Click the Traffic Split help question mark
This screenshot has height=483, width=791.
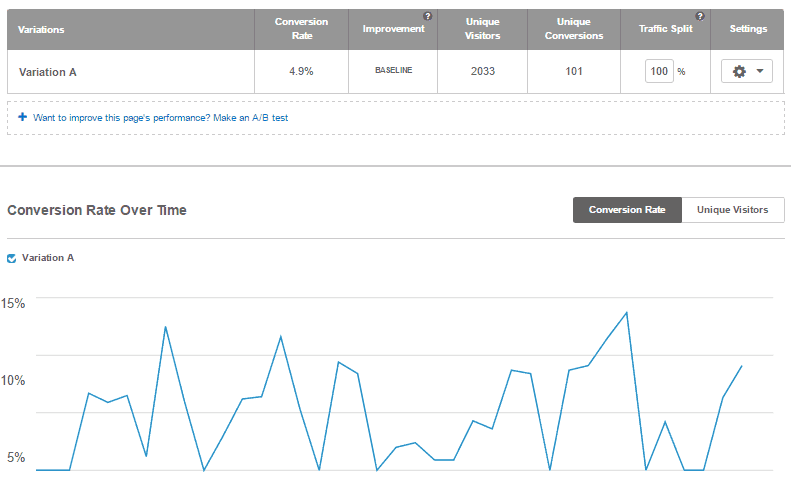[x=700, y=16]
